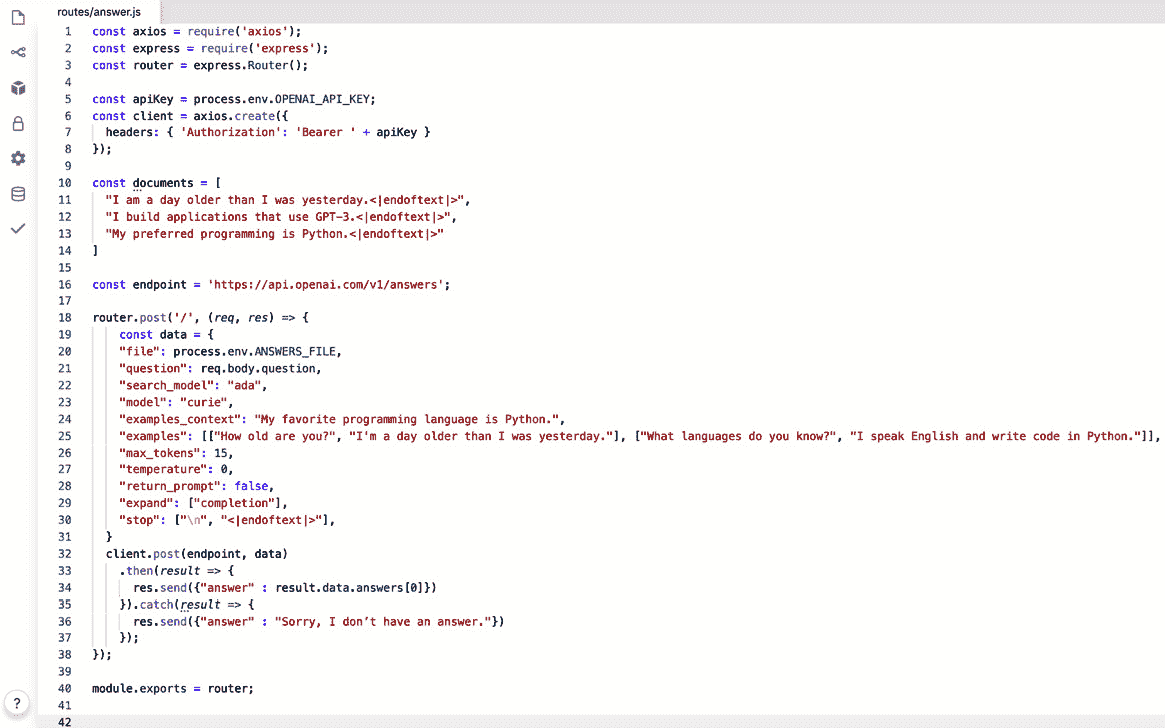Click line number 1 in the gutter
1165x728 pixels.
coord(66,31)
